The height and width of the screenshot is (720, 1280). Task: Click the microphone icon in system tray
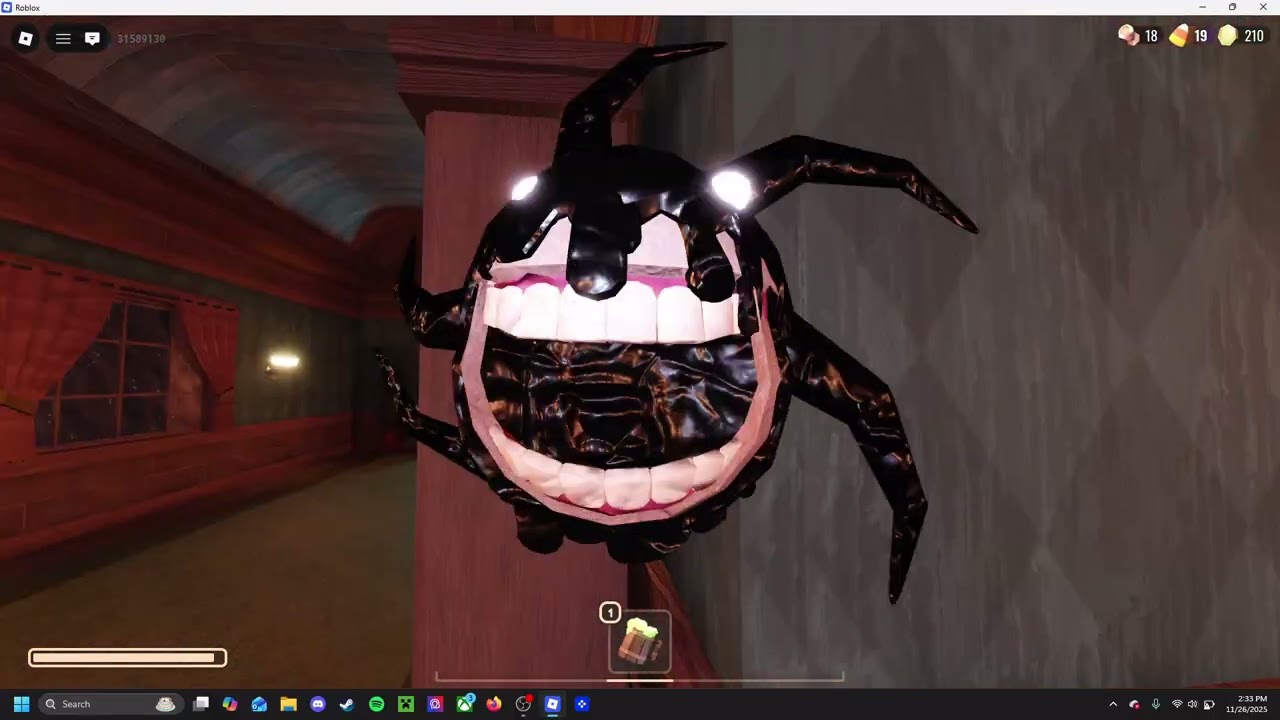tap(1156, 704)
